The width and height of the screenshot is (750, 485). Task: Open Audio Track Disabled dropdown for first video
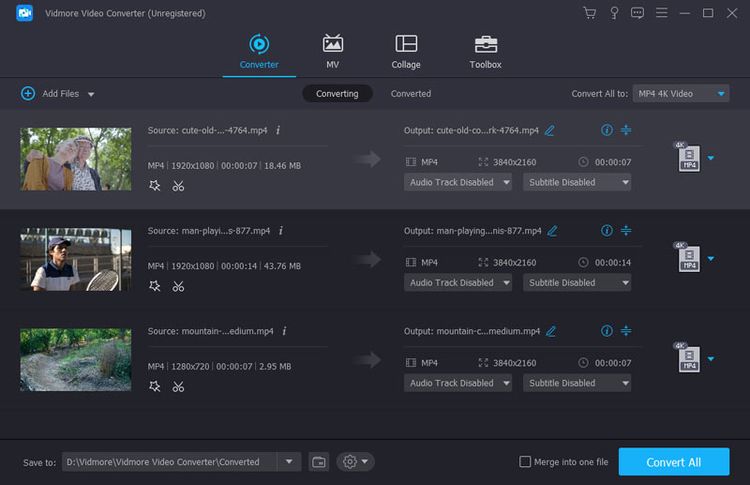(458, 183)
